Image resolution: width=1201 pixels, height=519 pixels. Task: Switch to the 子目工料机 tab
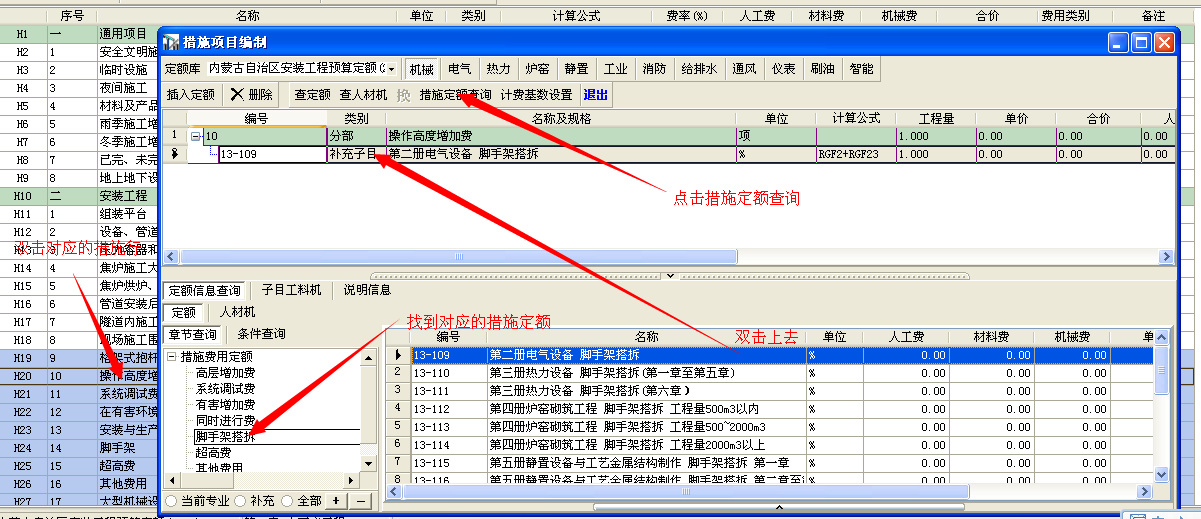pyautogui.click(x=291, y=290)
